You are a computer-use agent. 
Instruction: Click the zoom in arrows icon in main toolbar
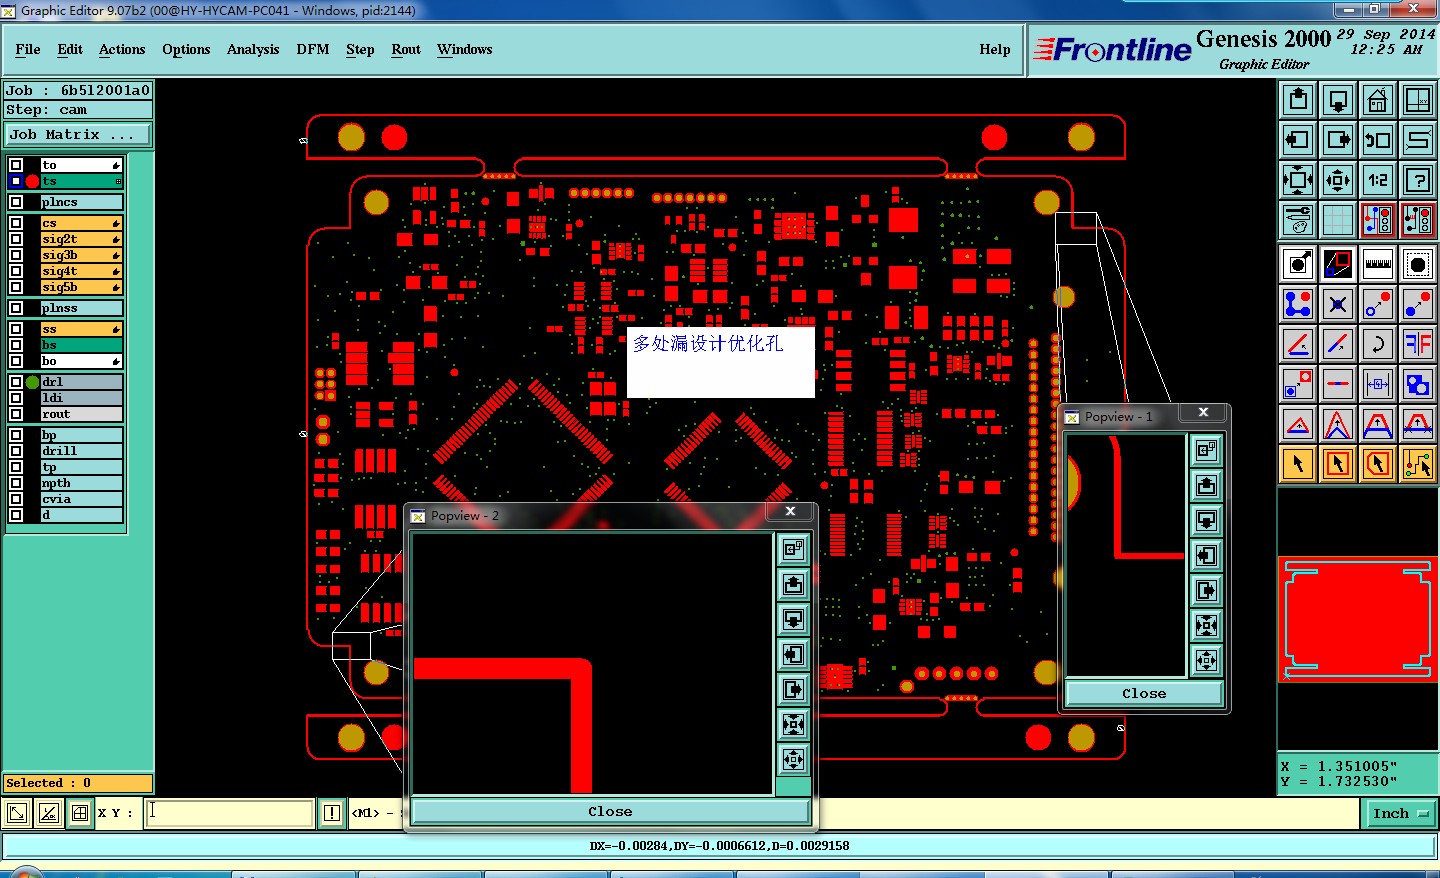(1298, 180)
